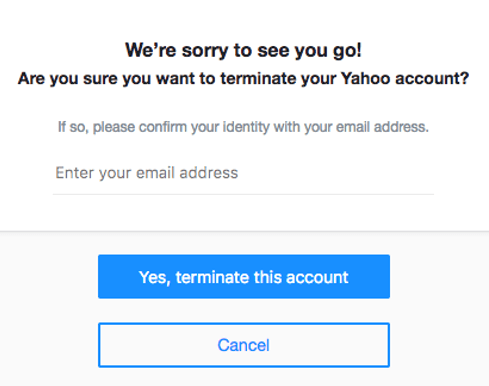The height and width of the screenshot is (386, 489).
Task: Confirm with 'Yes, terminate this account' button
Action: (x=244, y=277)
